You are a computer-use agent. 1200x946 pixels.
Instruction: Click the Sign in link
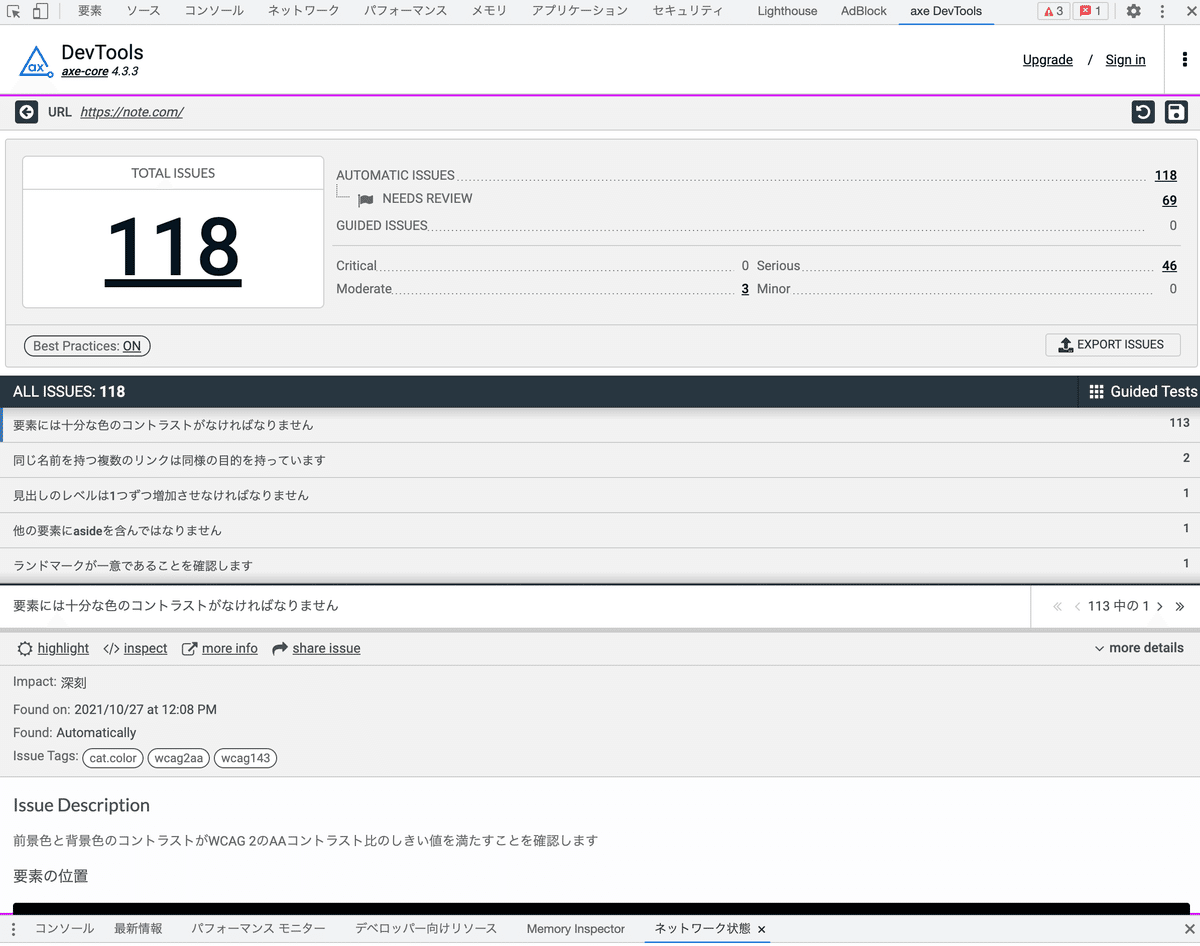pyautogui.click(x=1125, y=60)
